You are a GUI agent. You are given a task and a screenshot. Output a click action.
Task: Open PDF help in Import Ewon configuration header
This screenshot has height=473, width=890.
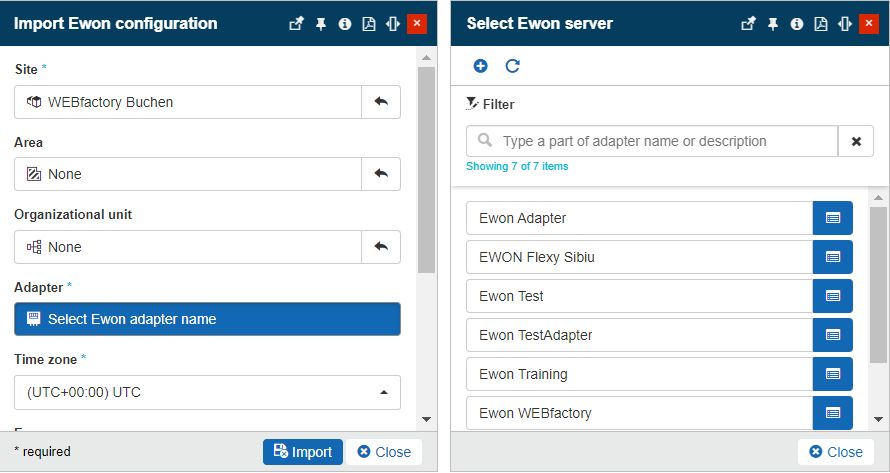(369, 24)
